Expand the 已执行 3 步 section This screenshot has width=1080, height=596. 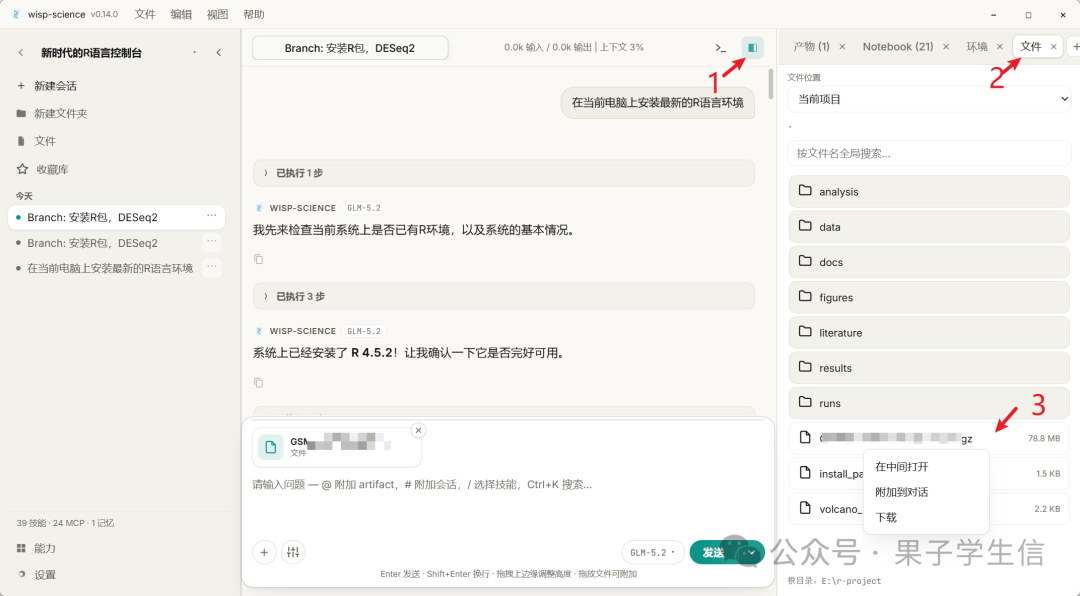tap(503, 296)
